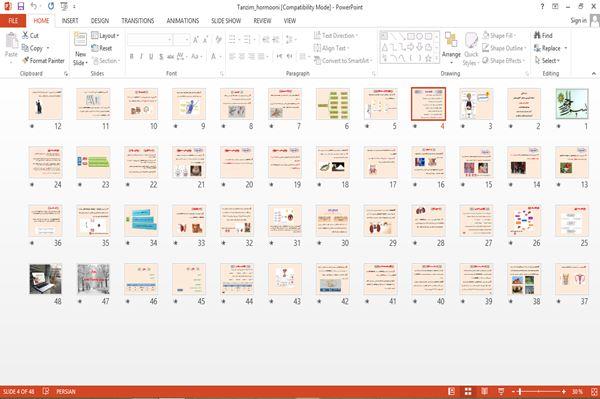Screen dimensions: 600x399
Task: Open Quick Styles gallery dropdown
Action: click(x=471, y=49)
